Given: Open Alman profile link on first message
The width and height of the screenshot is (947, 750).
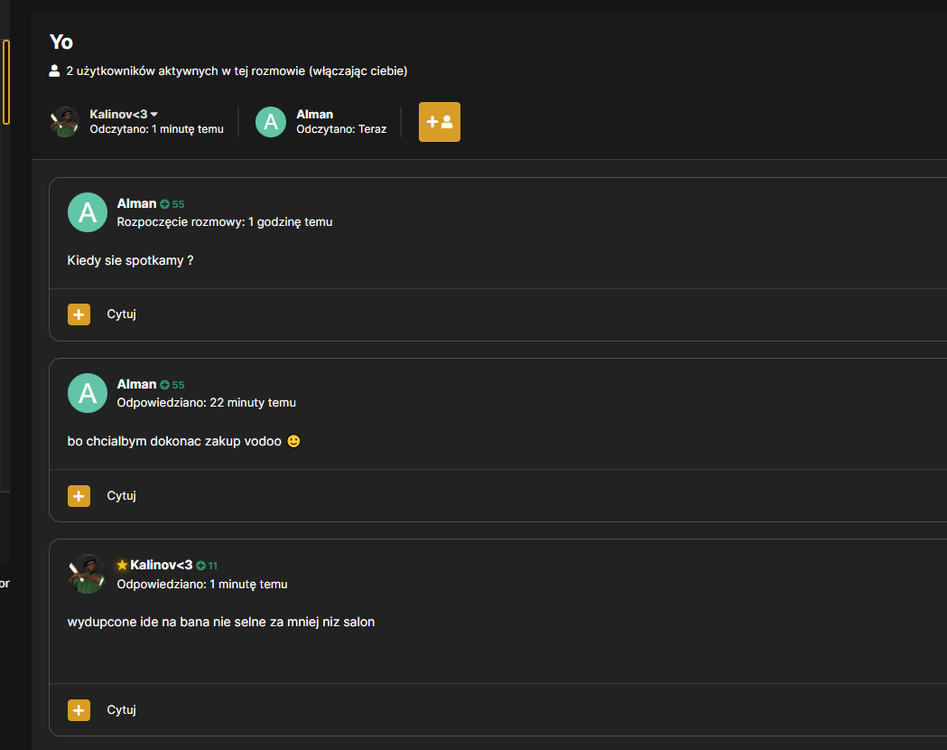Looking at the screenshot, I should pos(136,204).
